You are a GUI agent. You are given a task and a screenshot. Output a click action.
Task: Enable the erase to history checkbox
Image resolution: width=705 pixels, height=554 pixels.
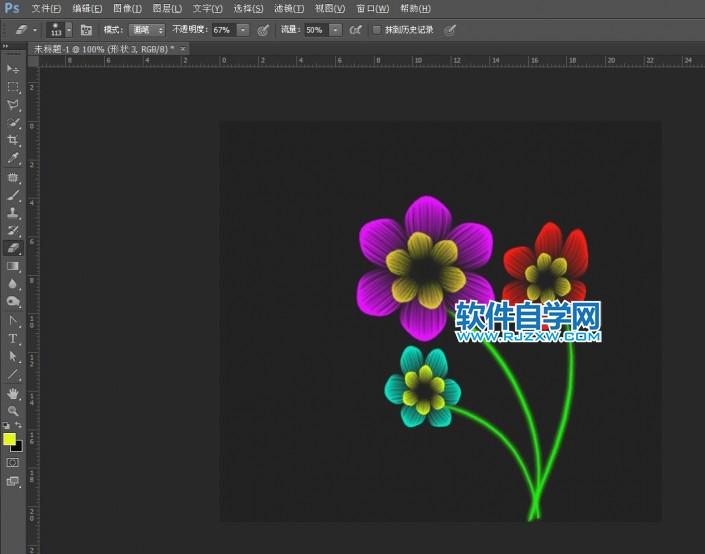pyautogui.click(x=377, y=30)
